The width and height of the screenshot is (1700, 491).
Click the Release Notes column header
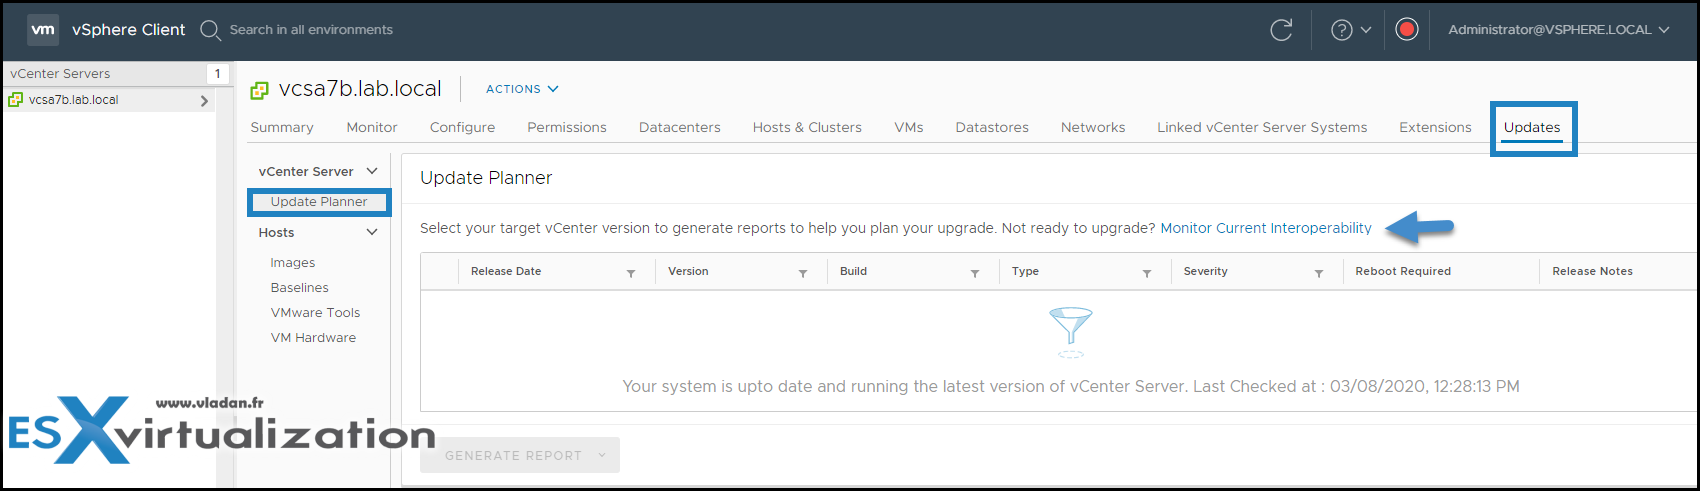tap(1592, 271)
